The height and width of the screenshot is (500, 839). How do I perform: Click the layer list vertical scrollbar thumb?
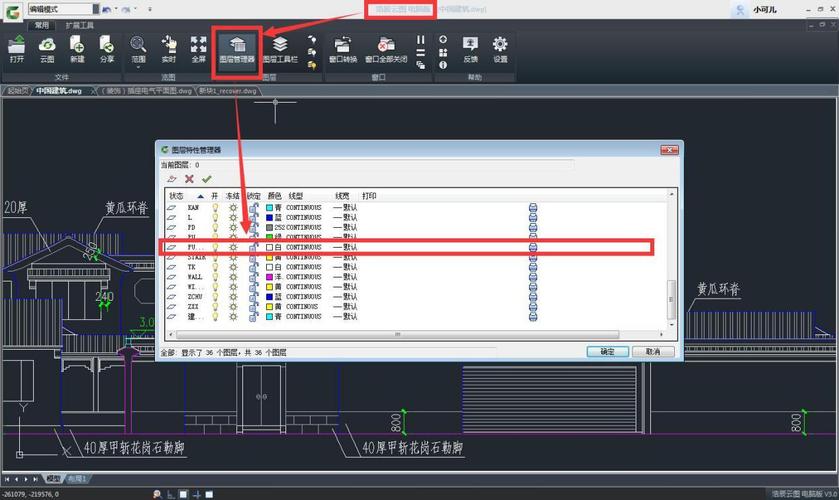coord(671,299)
